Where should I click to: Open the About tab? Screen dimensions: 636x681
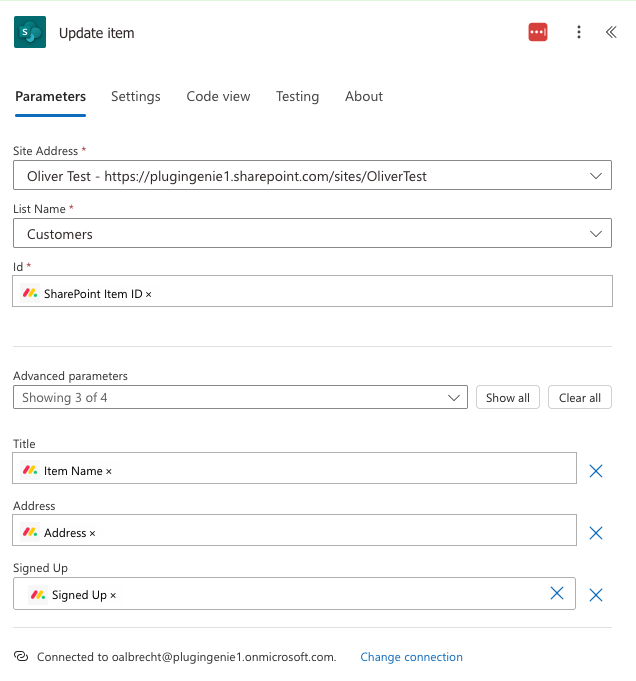point(364,96)
